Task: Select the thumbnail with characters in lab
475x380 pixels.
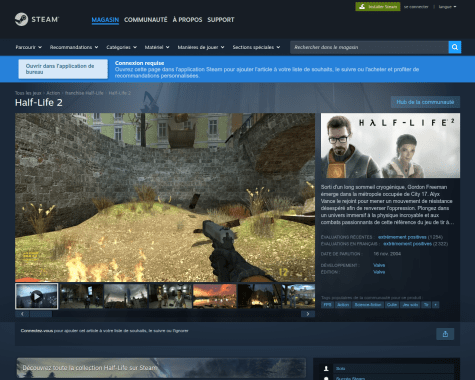Action: (x=170, y=296)
